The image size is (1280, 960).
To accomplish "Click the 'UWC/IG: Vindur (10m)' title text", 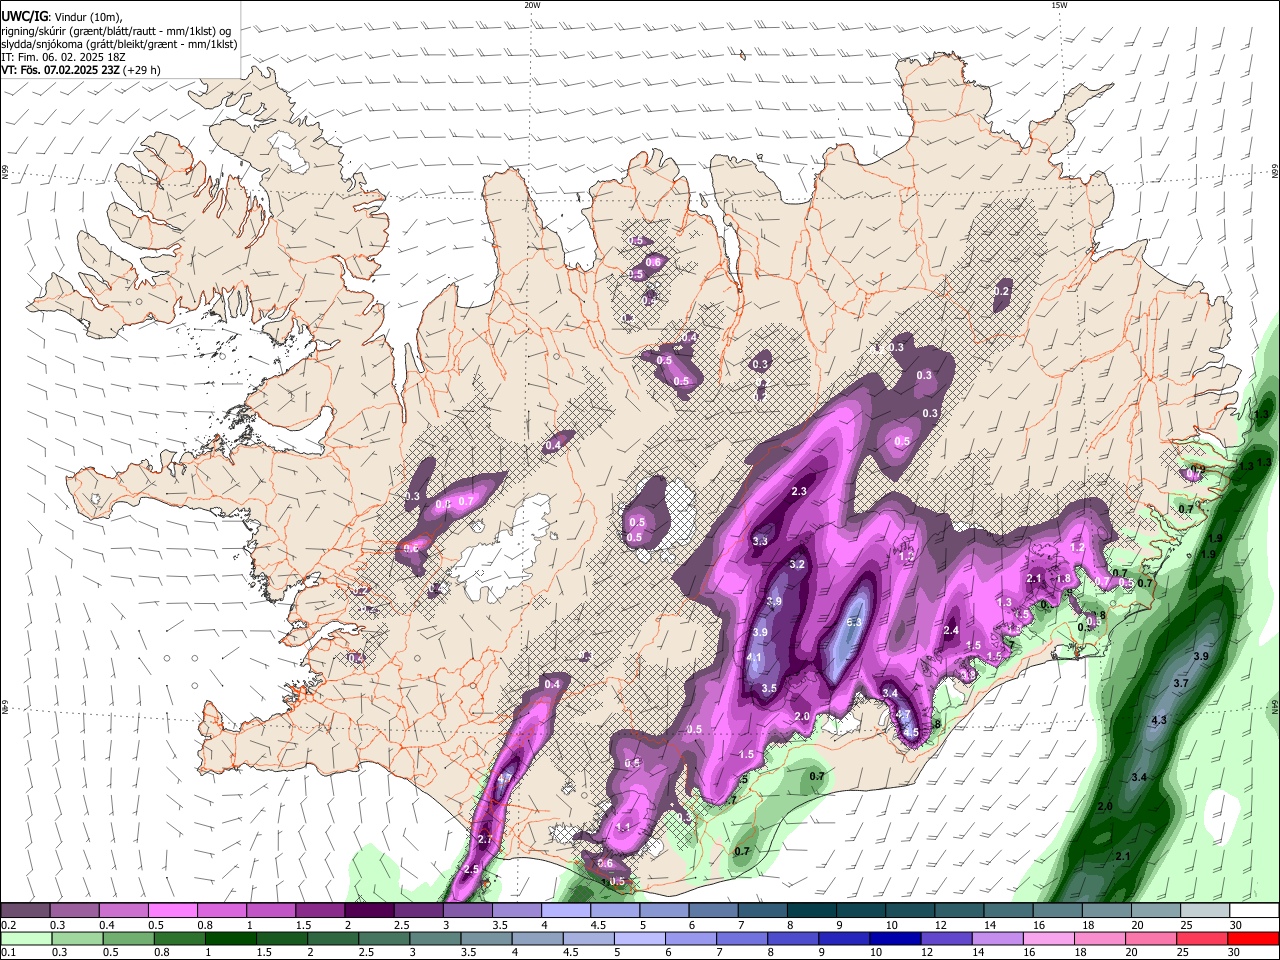I will 62,17.
